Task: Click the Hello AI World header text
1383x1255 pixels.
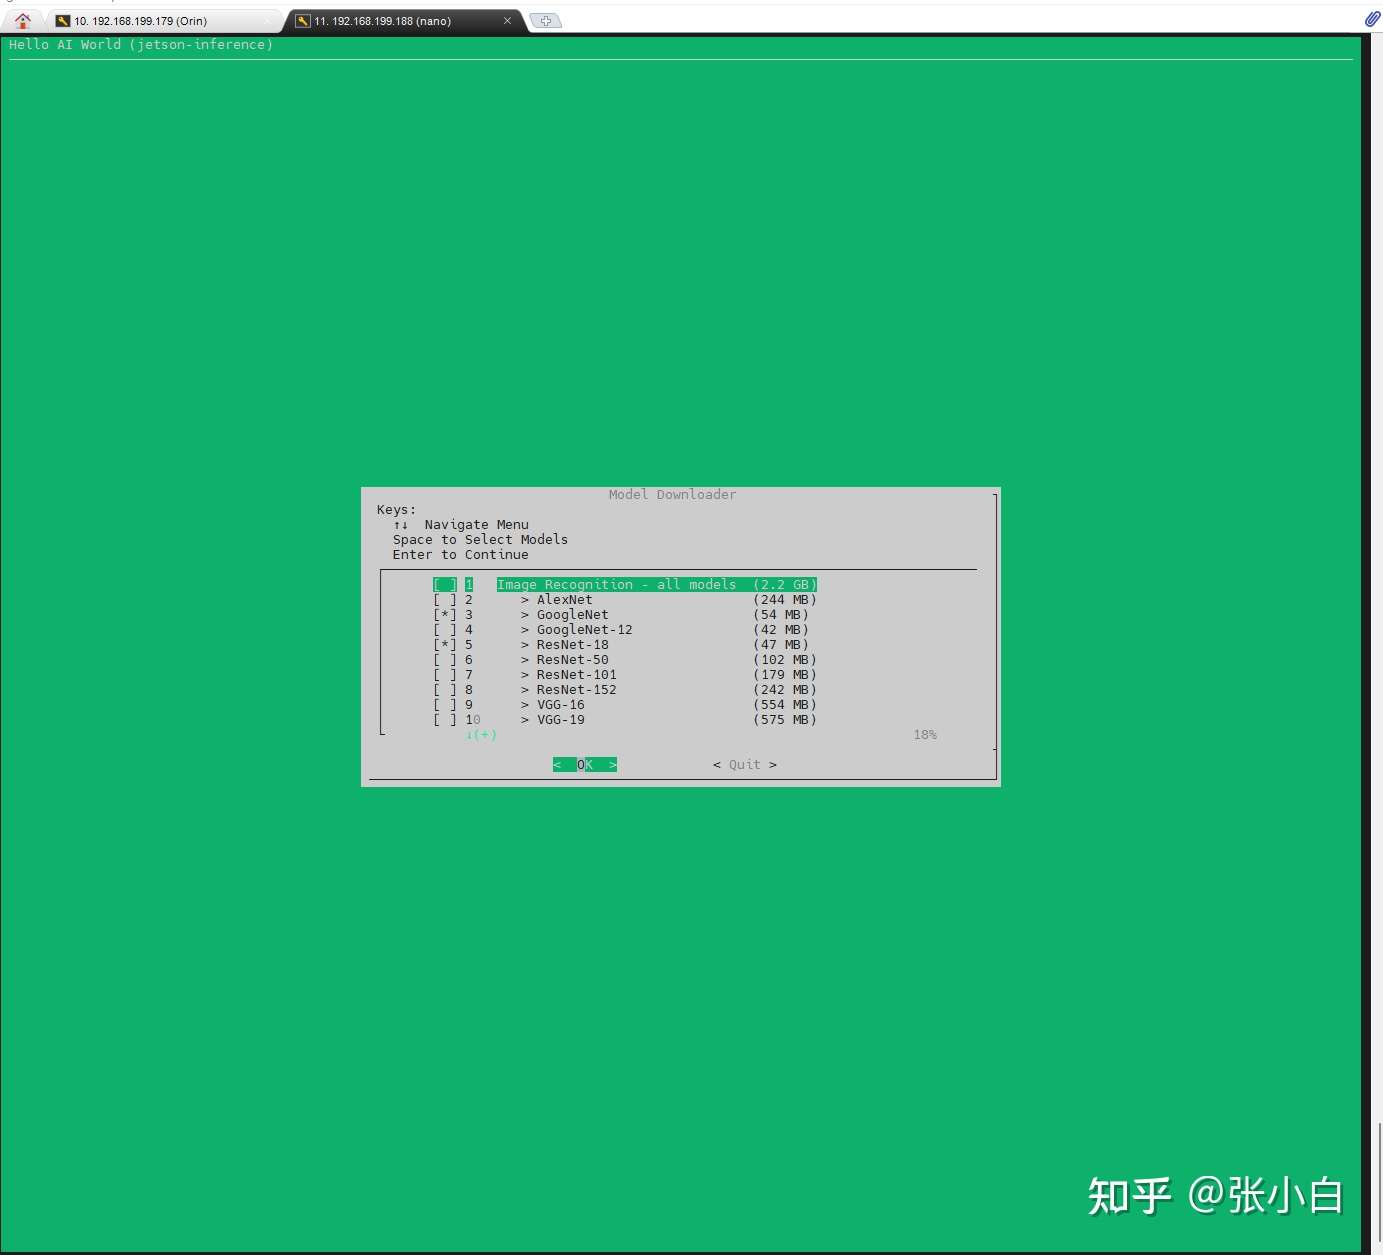Action: coord(141,45)
